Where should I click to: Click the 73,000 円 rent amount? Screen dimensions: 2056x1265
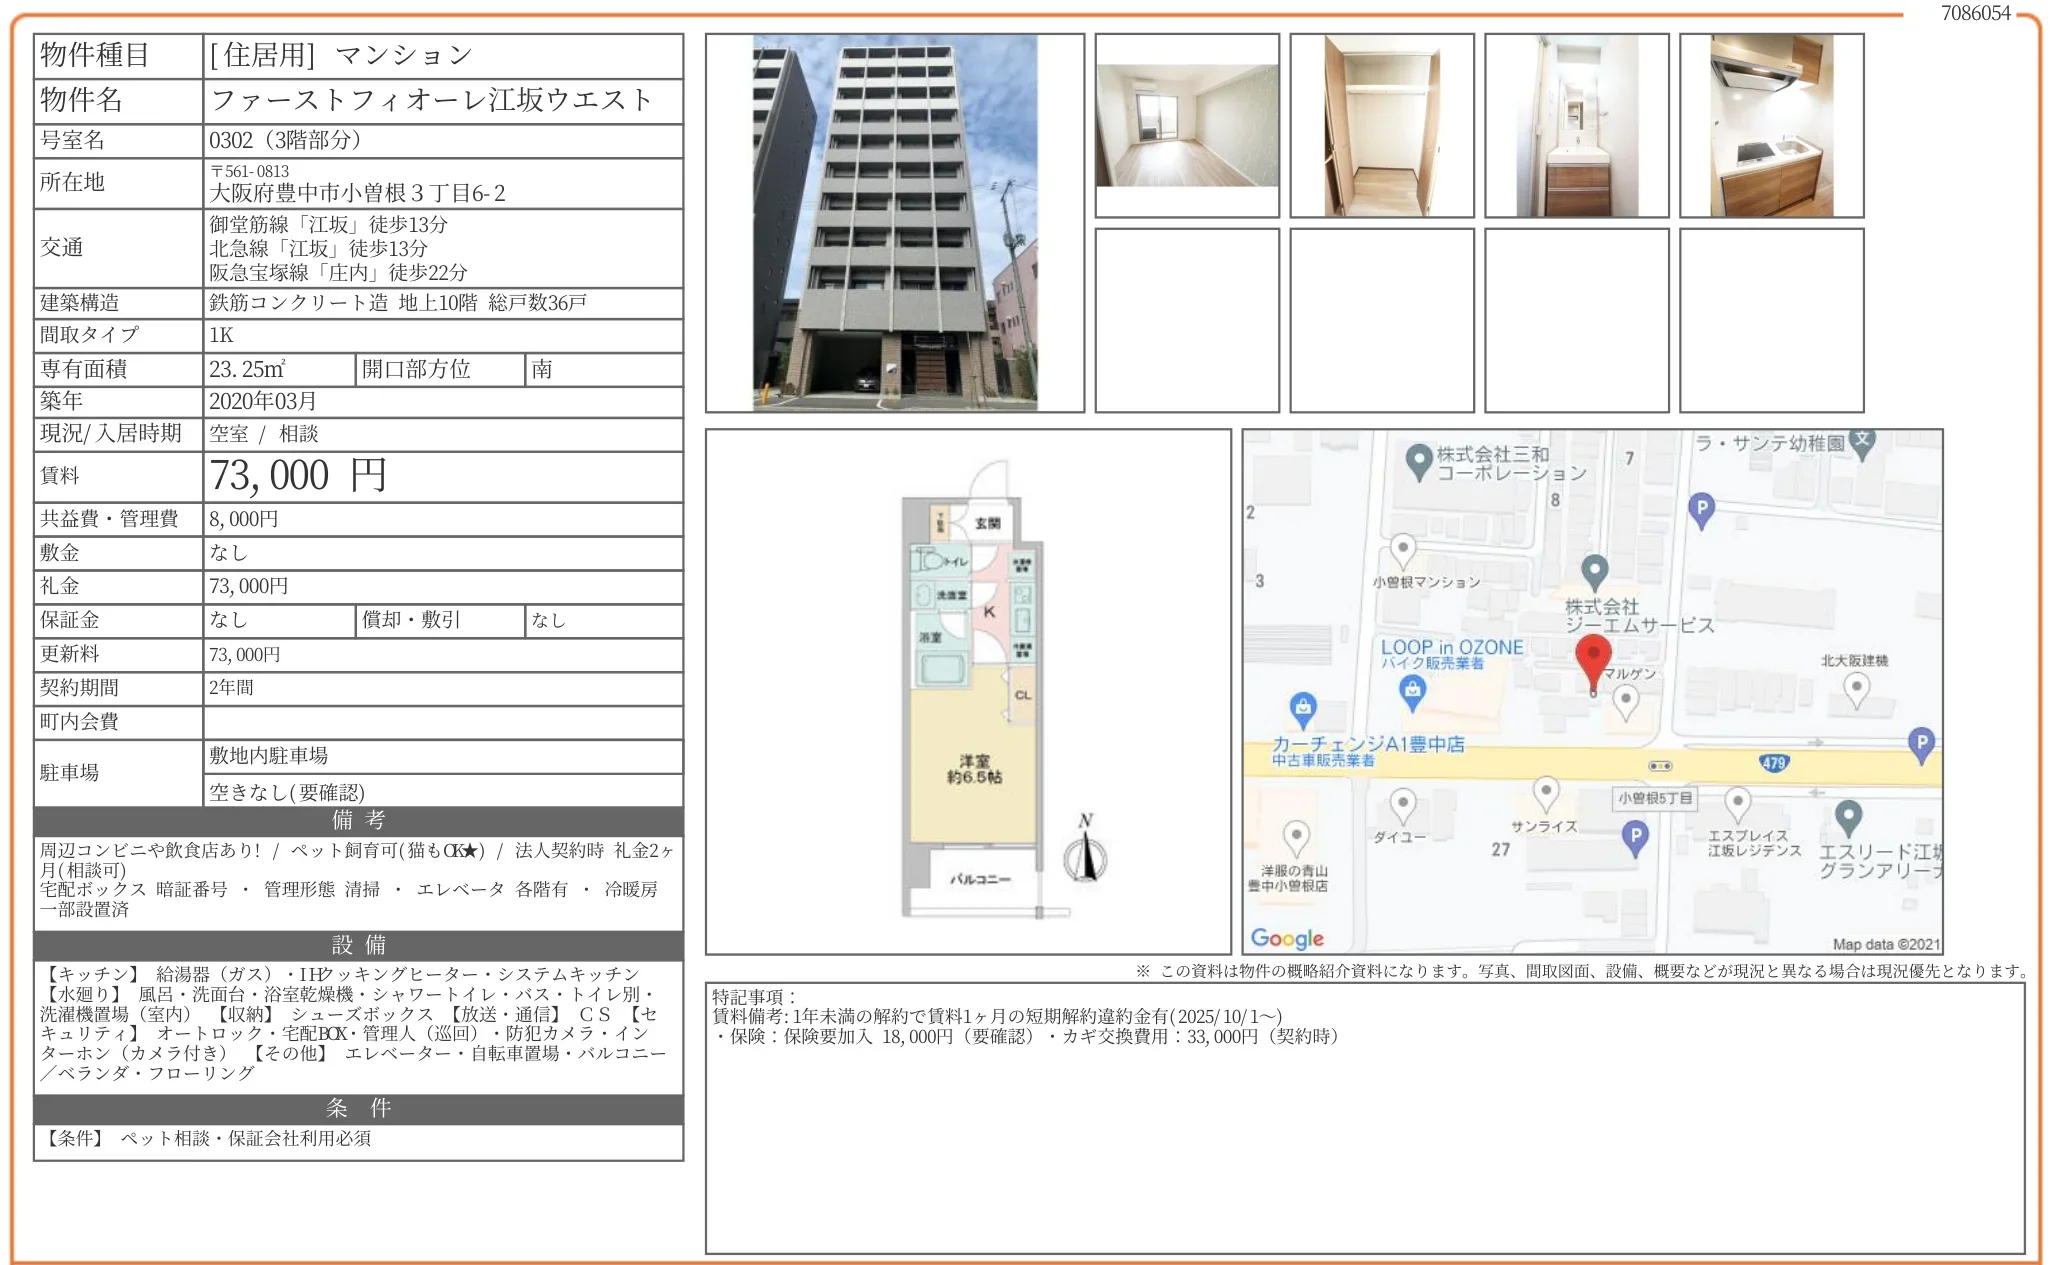coord(297,476)
